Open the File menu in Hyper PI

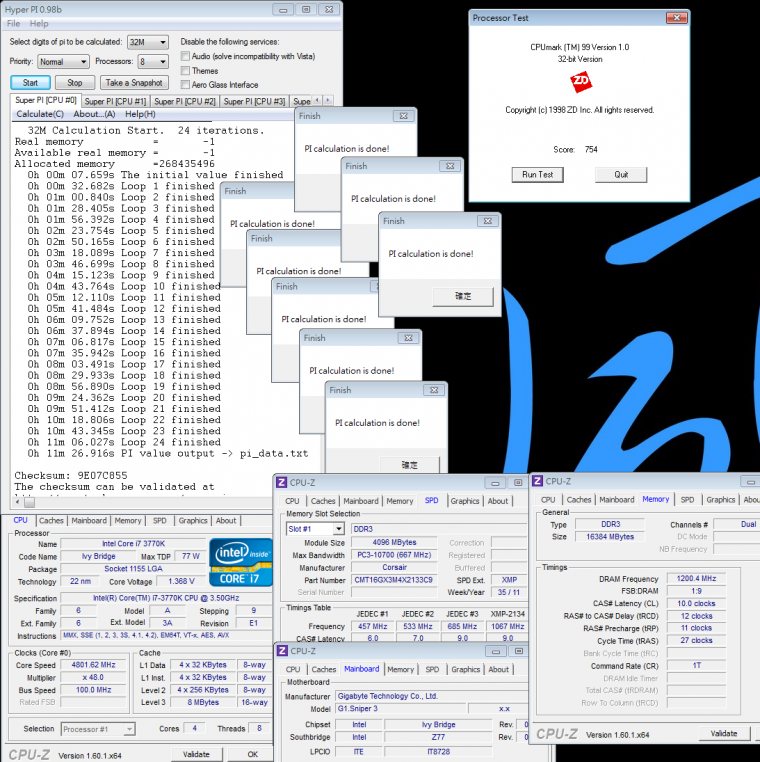pos(14,23)
